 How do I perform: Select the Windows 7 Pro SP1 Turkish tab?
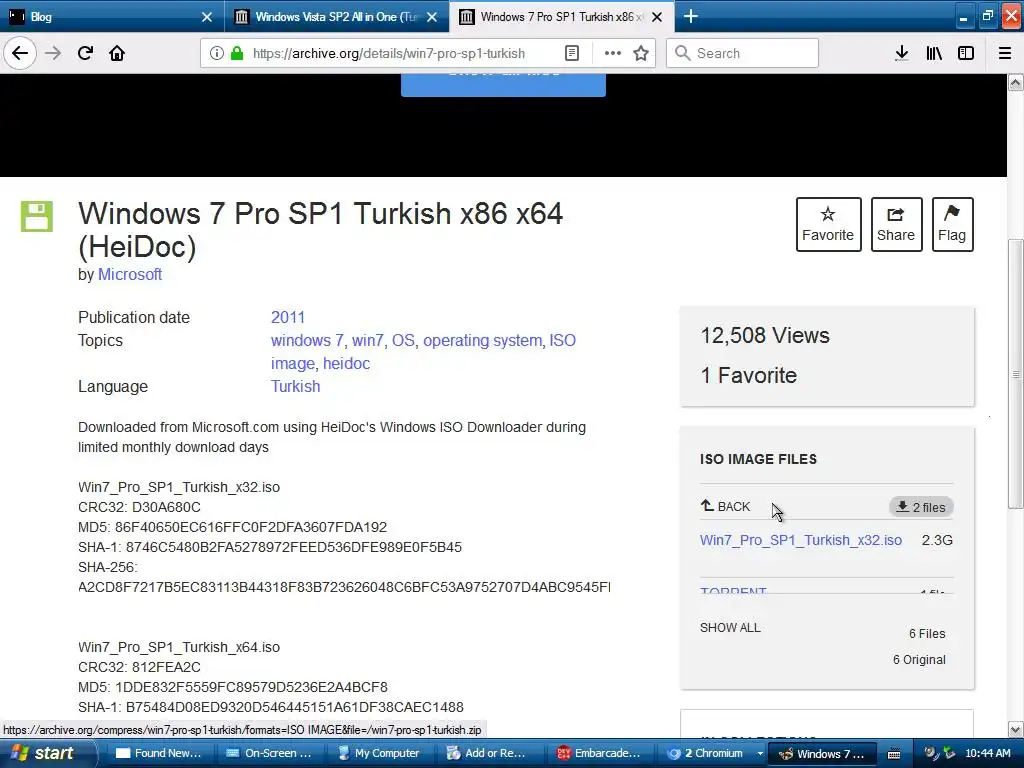552,17
